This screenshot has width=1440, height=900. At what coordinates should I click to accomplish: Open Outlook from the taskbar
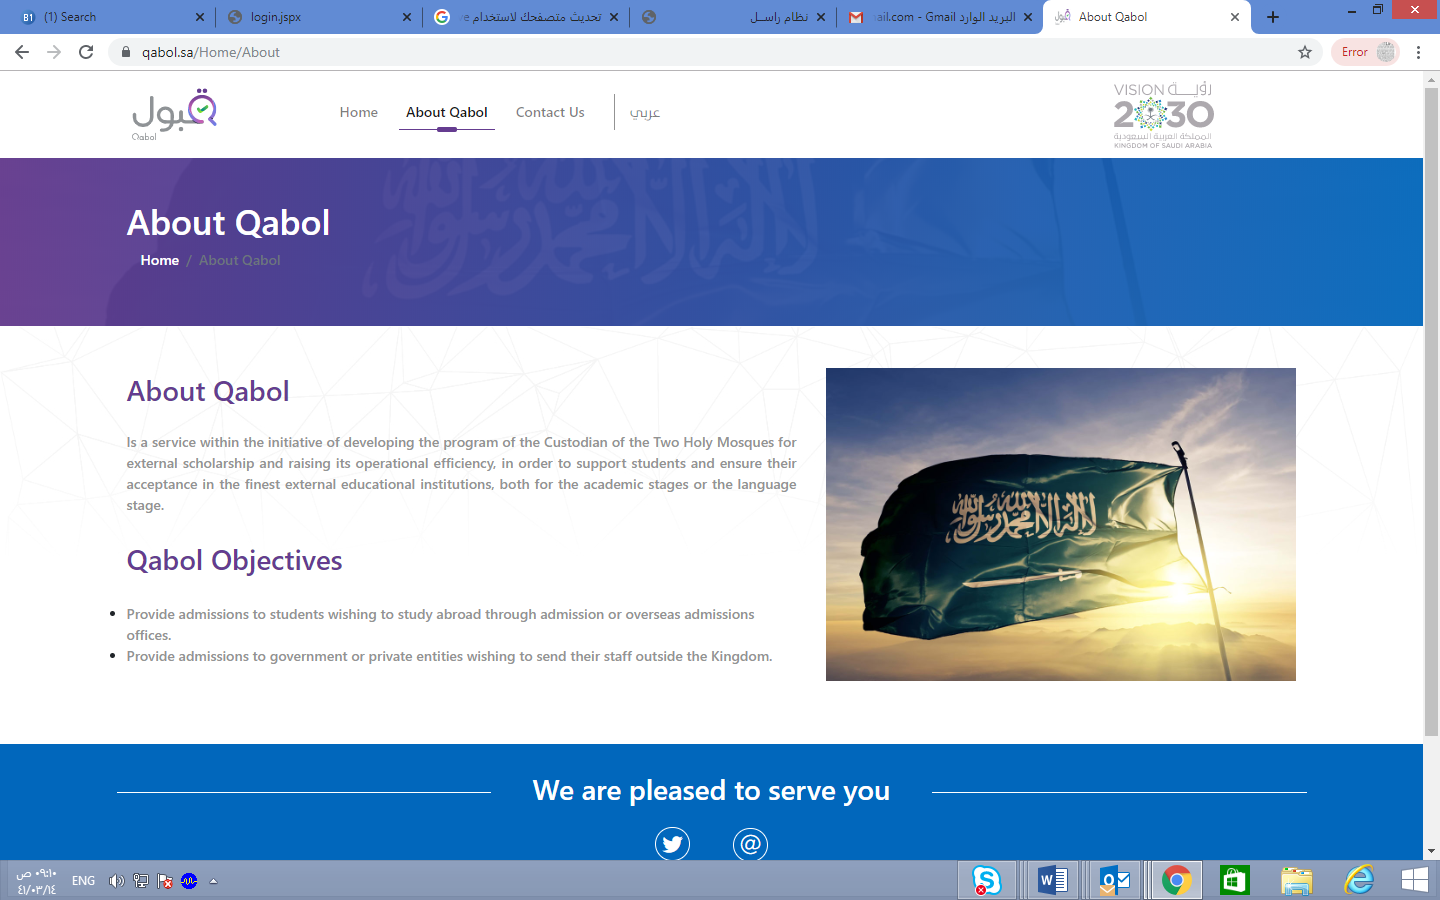point(1115,880)
